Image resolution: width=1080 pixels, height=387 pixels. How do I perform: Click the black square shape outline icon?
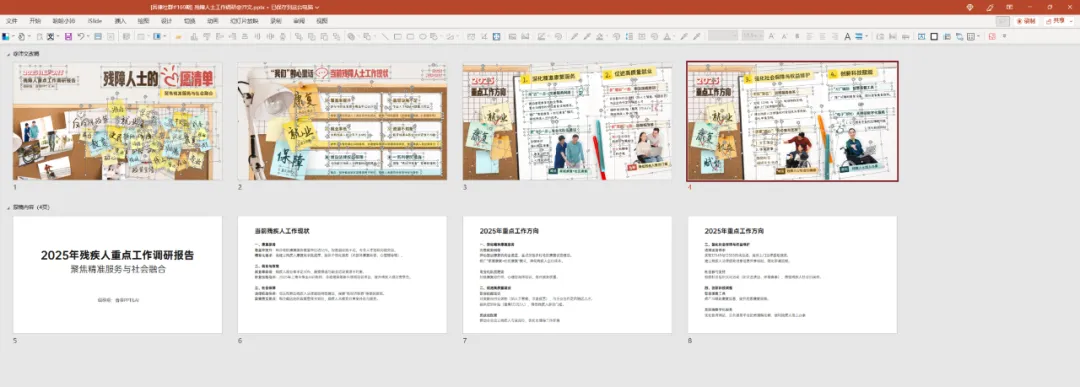tap(933, 36)
